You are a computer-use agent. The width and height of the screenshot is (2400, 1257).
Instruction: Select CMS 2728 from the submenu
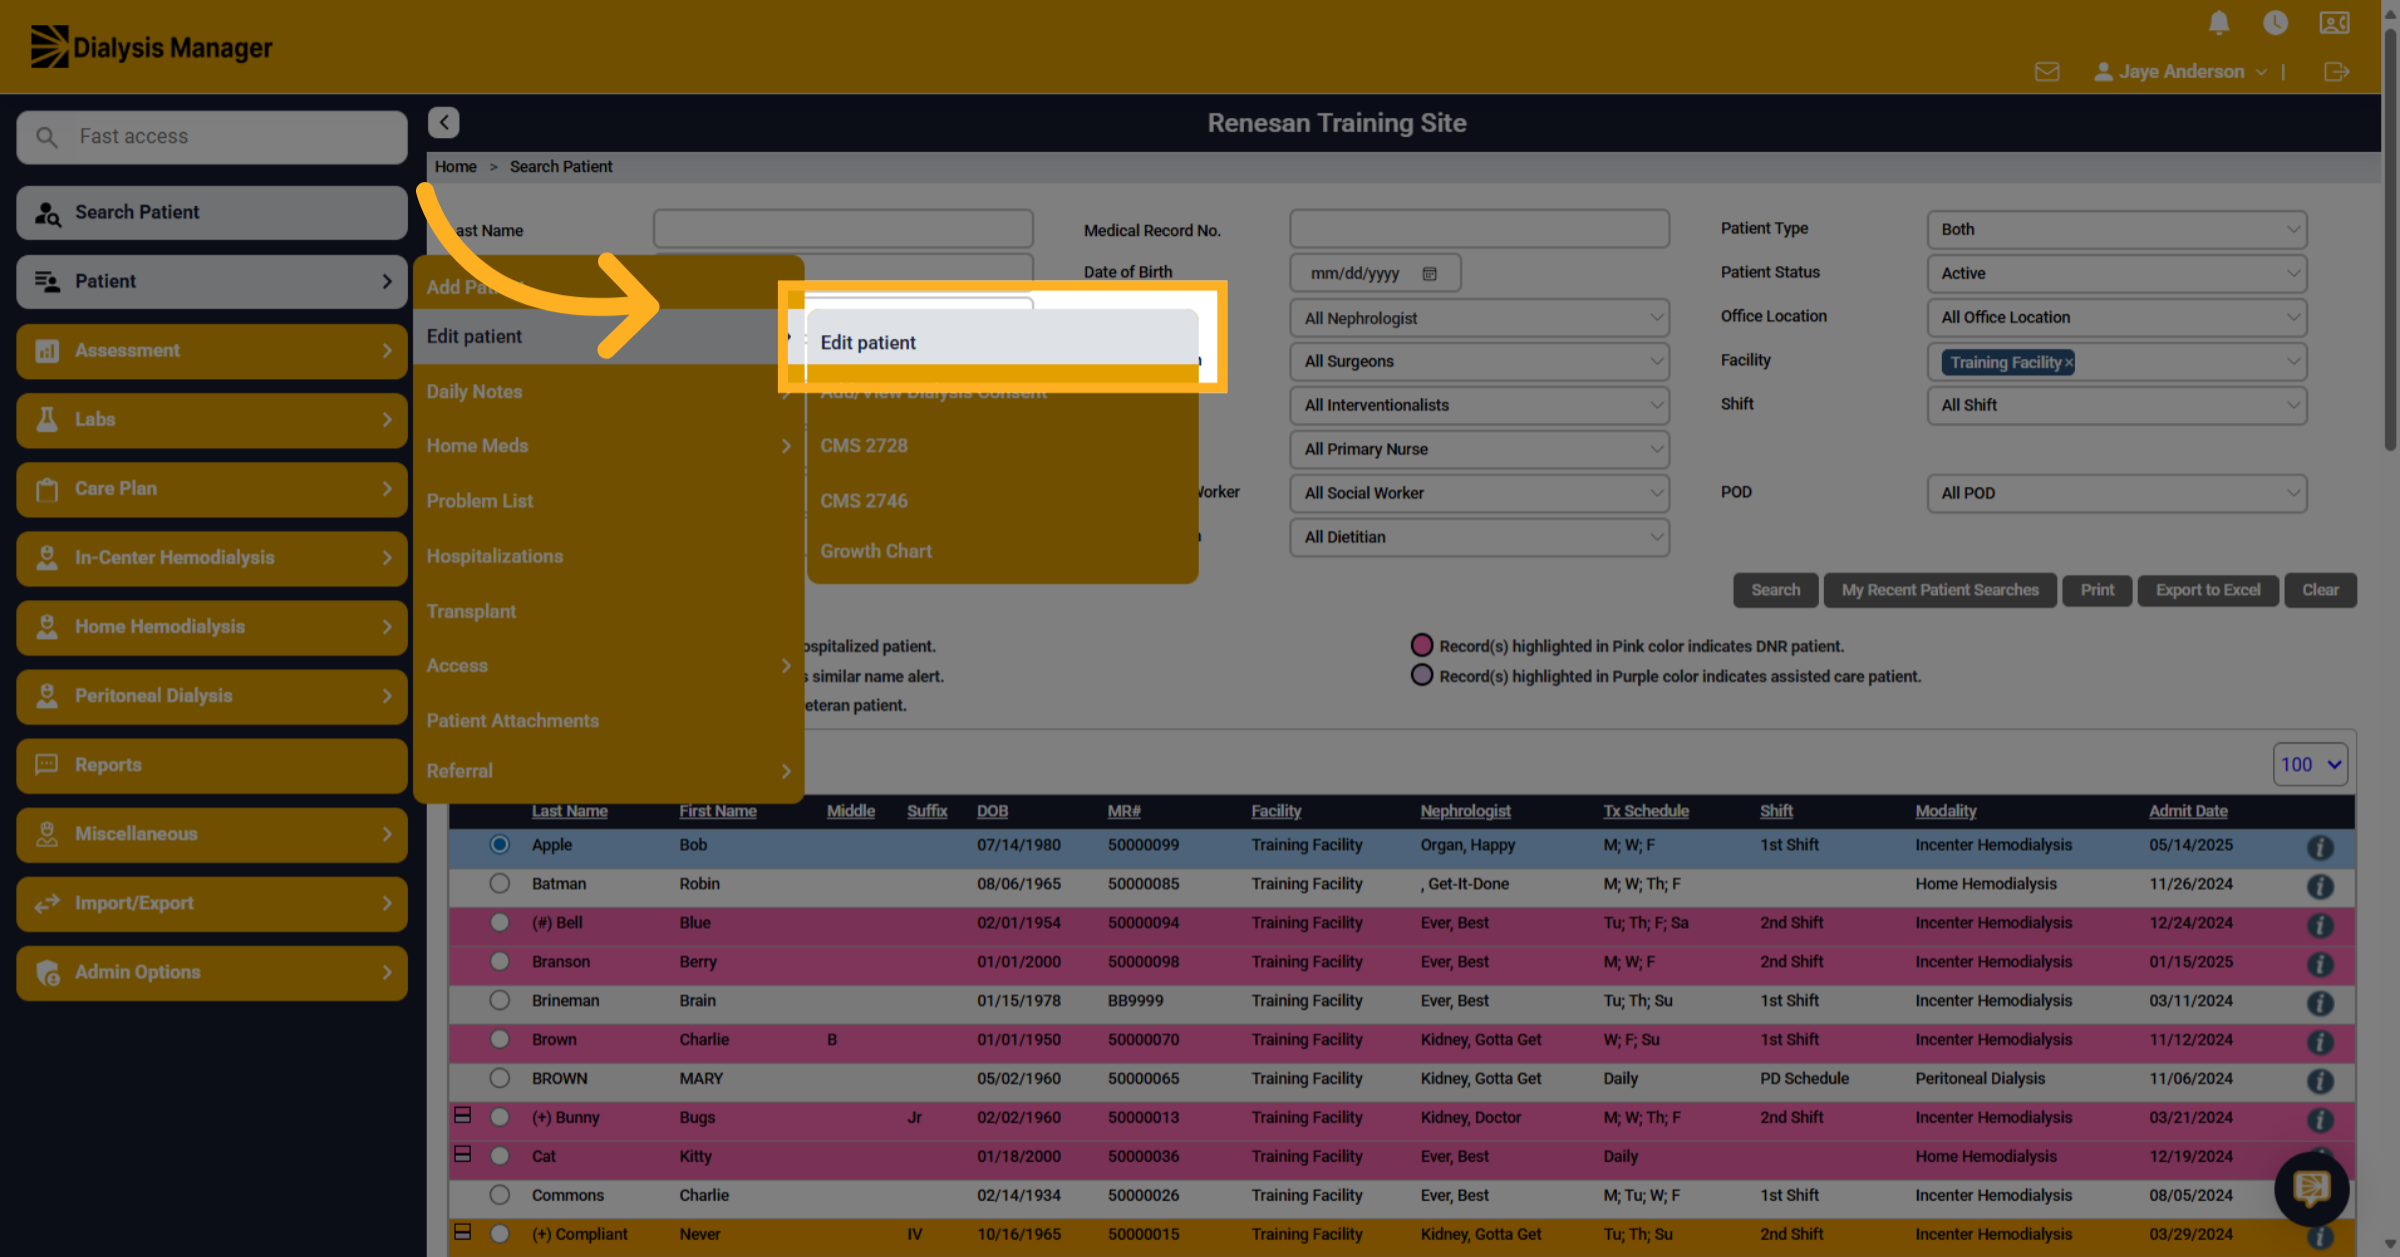[x=1002, y=446]
